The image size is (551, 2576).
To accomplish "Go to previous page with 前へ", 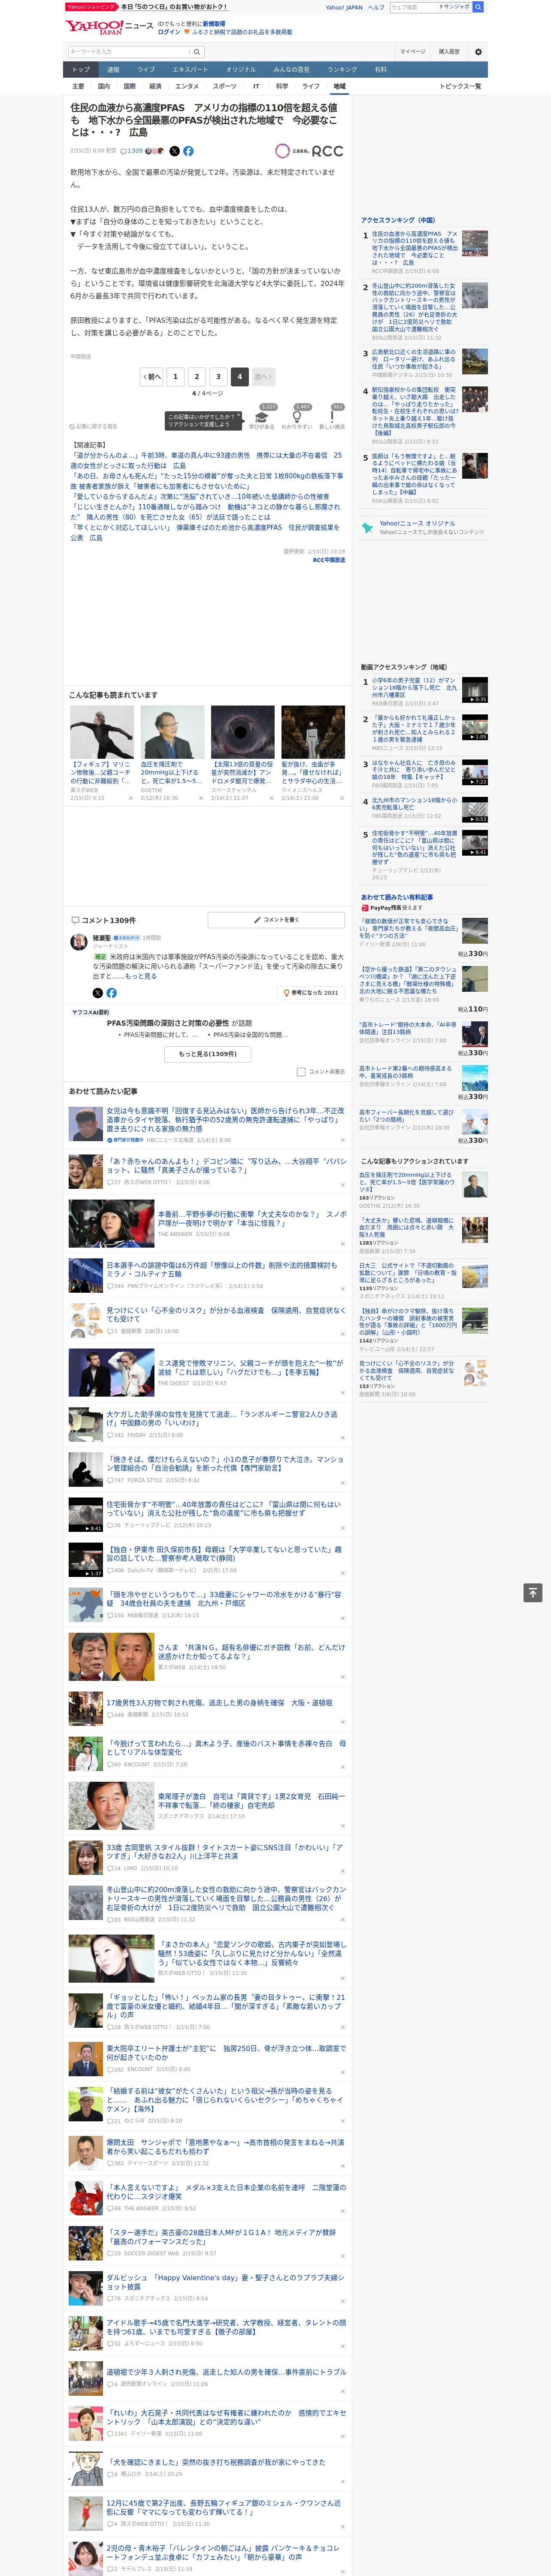I will pyautogui.click(x=152, y=377).
